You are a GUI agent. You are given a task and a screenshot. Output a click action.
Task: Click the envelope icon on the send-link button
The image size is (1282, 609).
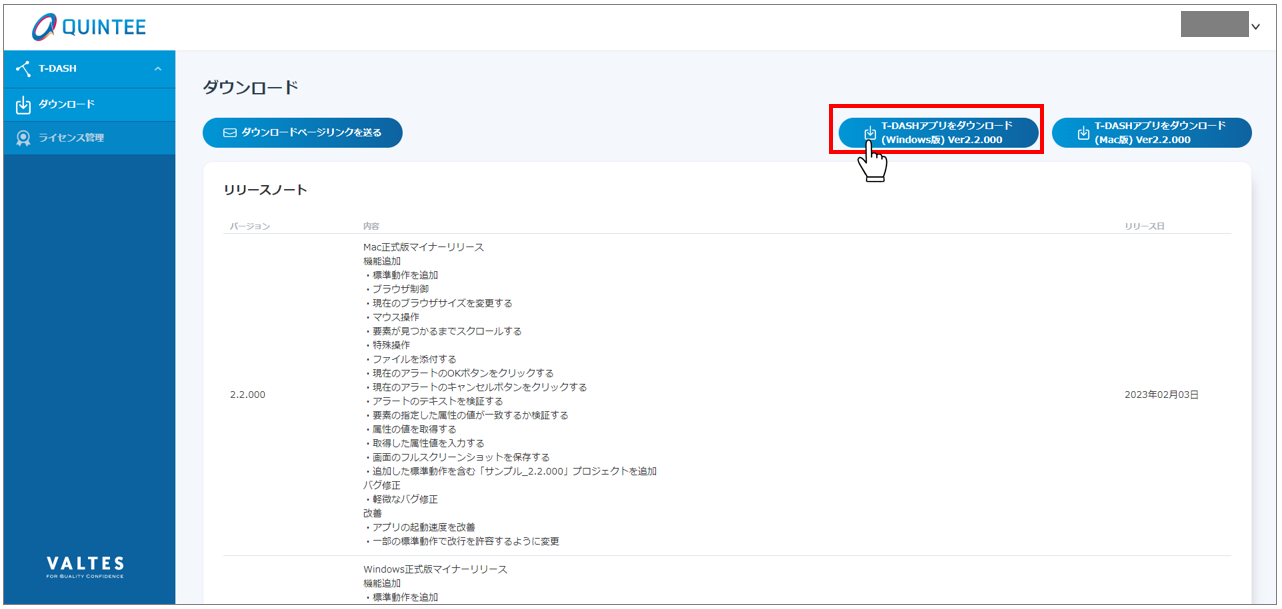click(229, 132)
